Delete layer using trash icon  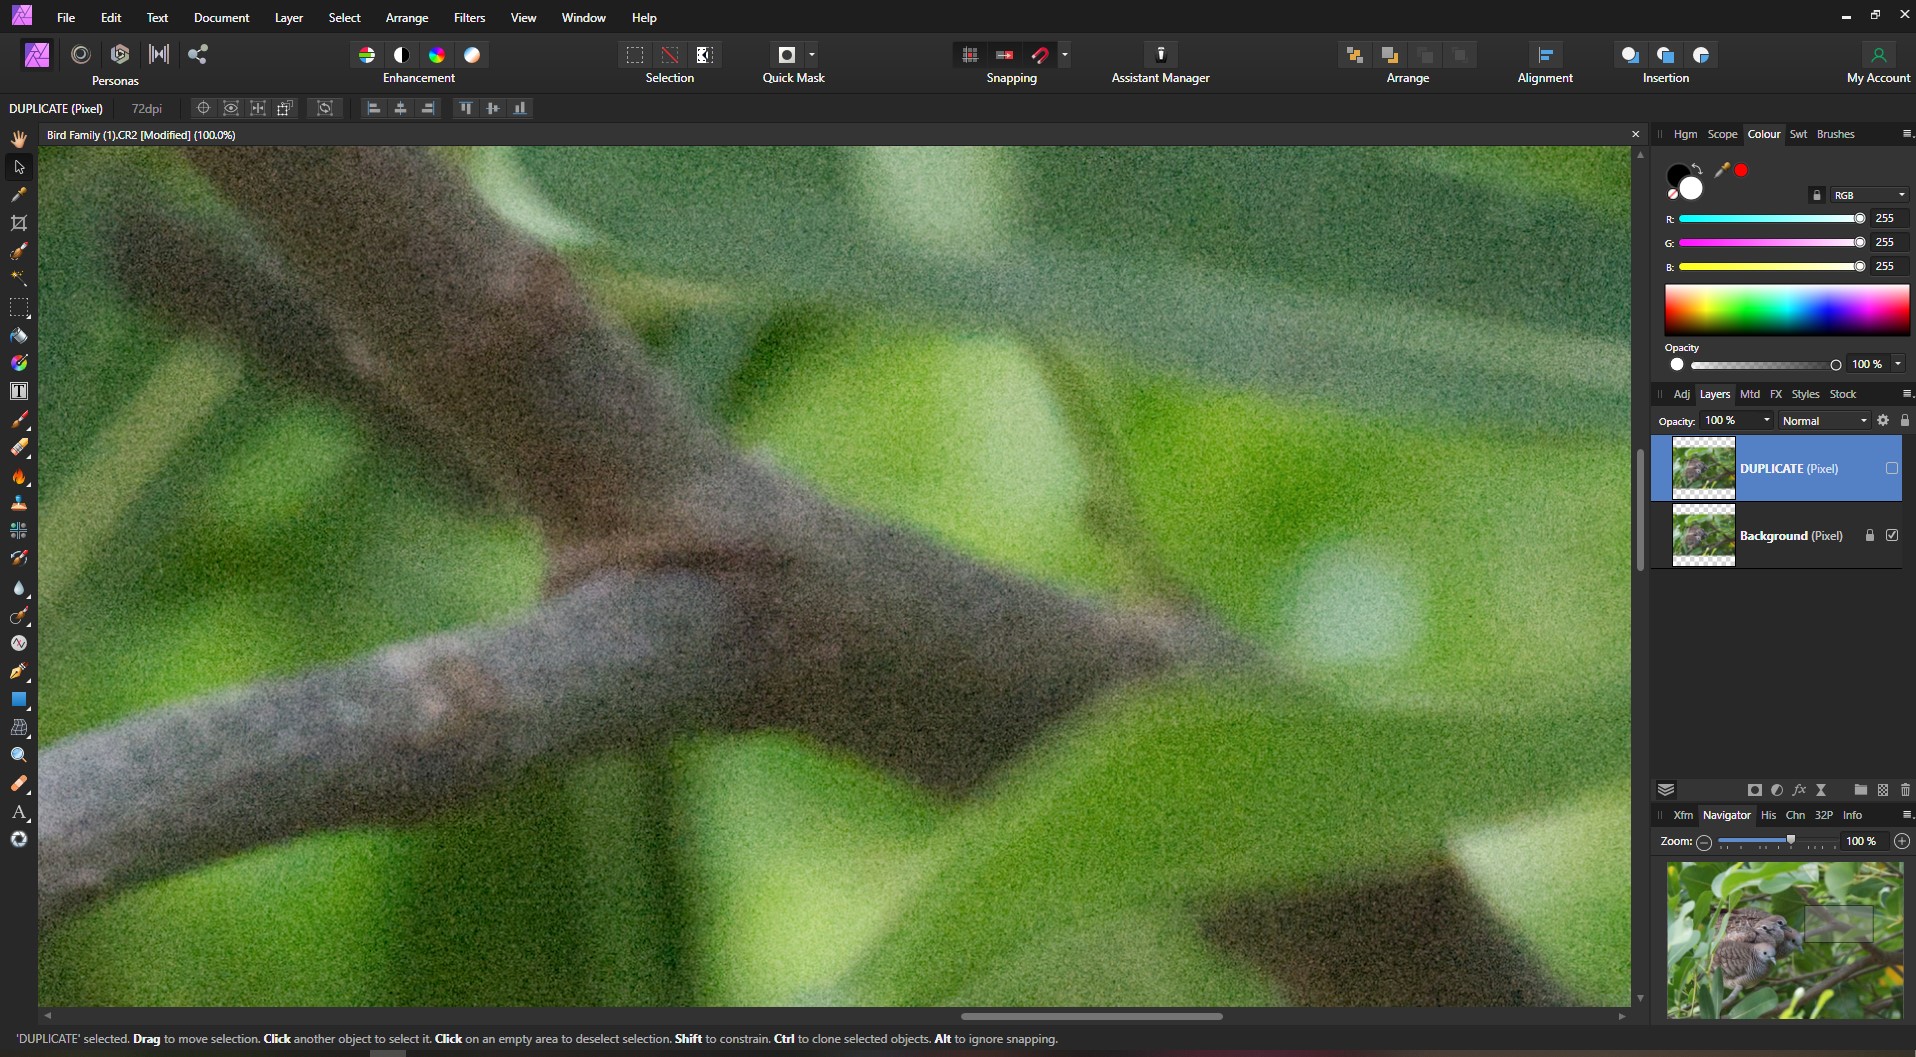point(1905,790)
